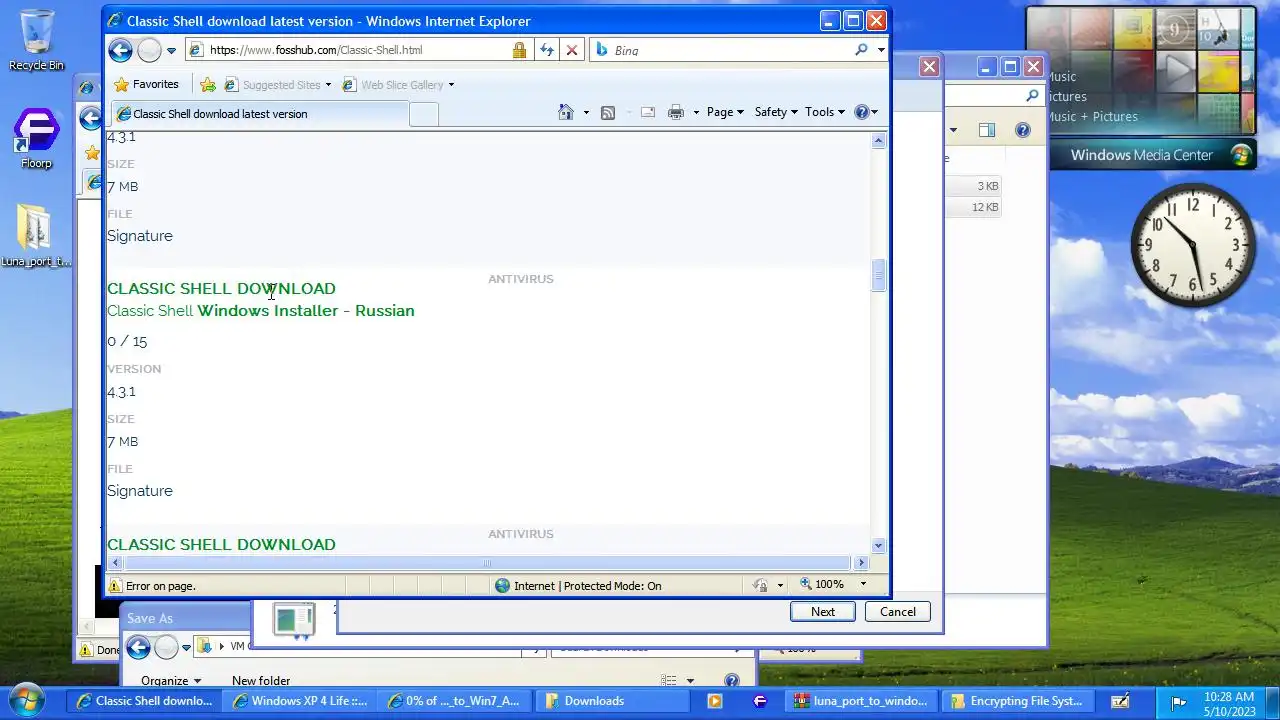1280x720 pixels.
Task: Click the Help icon in background Explorer window
Action: (x=1022, y=130)
